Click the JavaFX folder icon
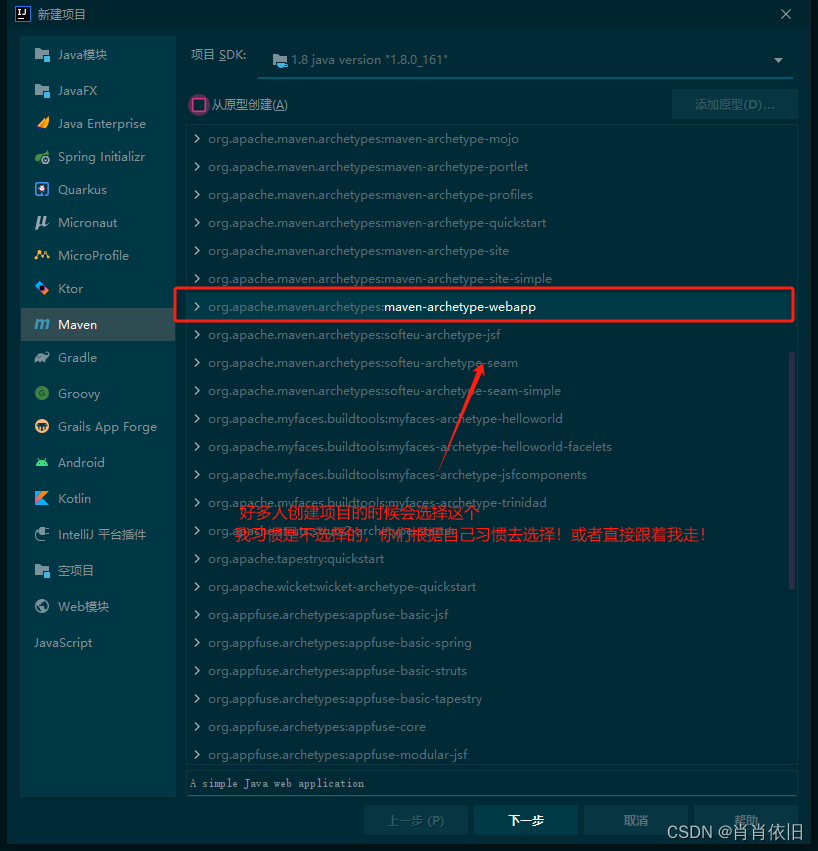This screenshot has width=818, height=851. [x=42, y=90]
